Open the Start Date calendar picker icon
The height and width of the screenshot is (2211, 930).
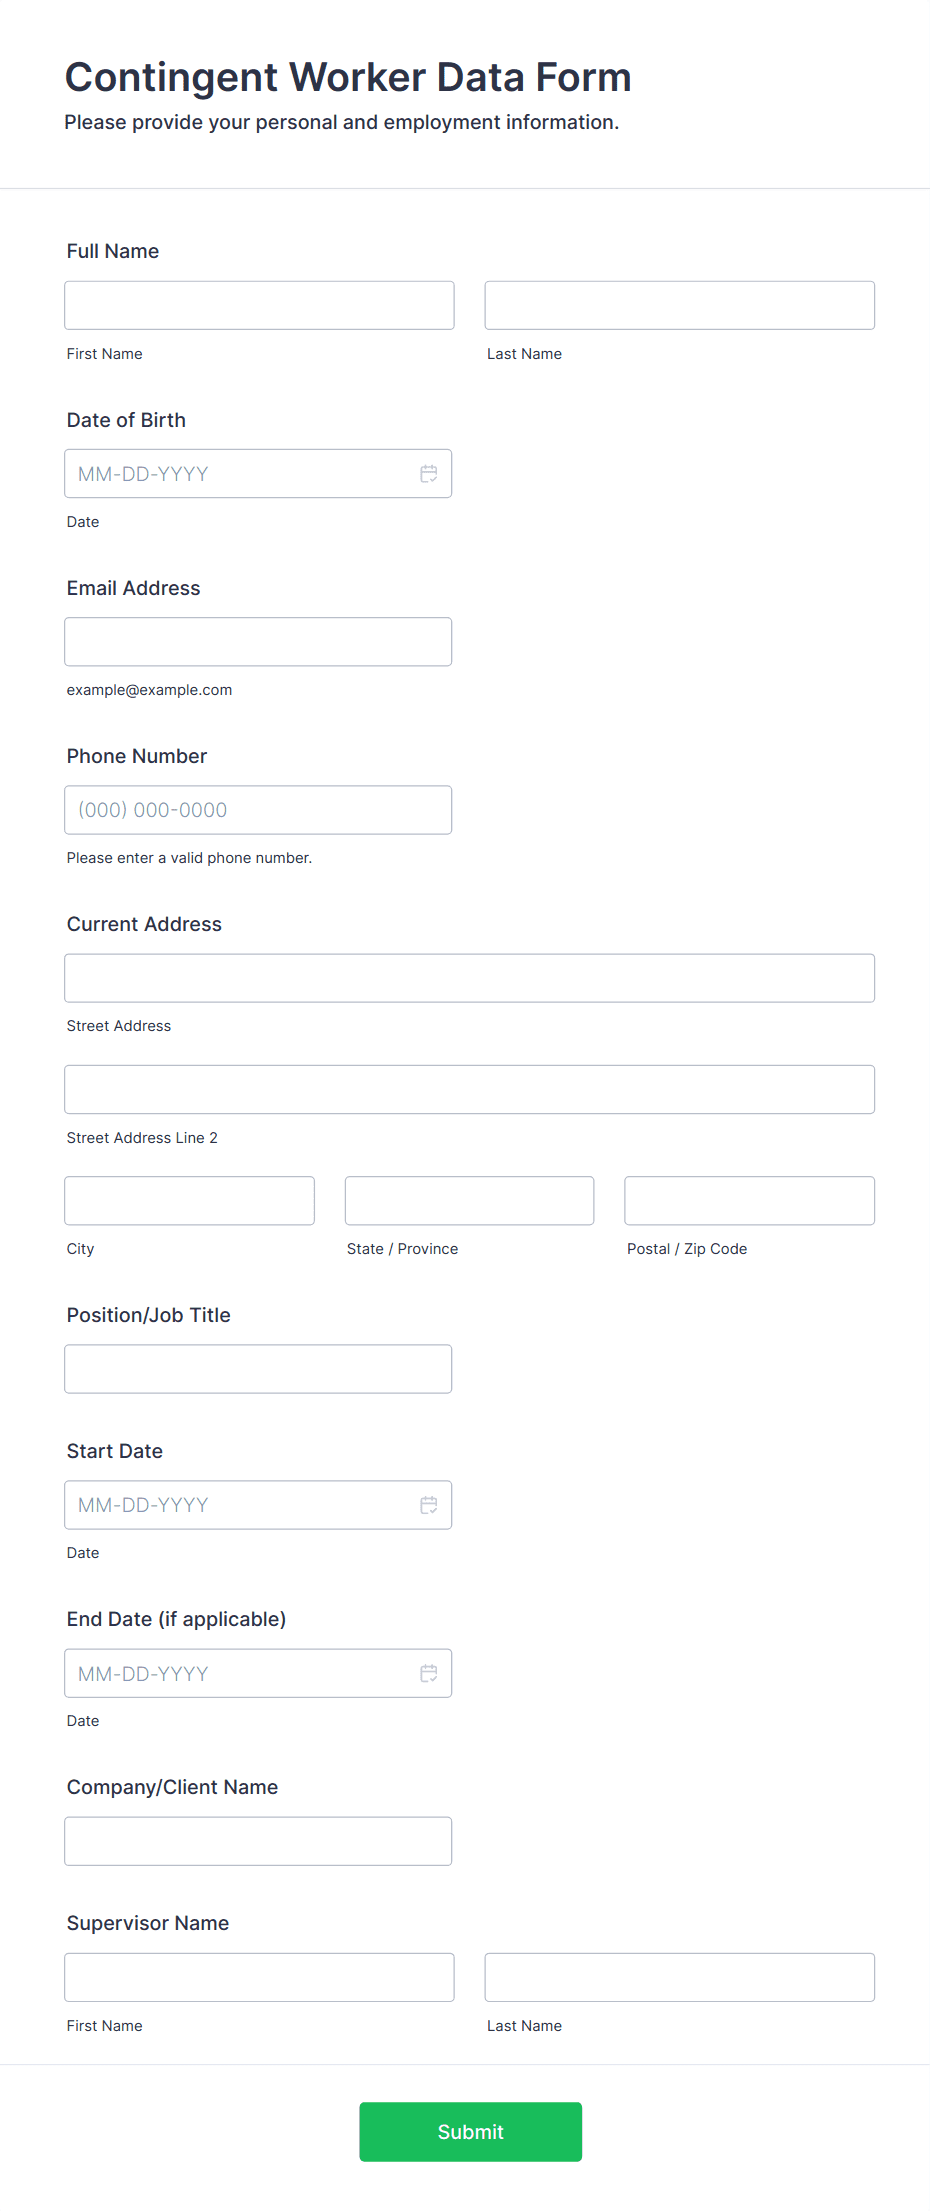[429, 1505]
